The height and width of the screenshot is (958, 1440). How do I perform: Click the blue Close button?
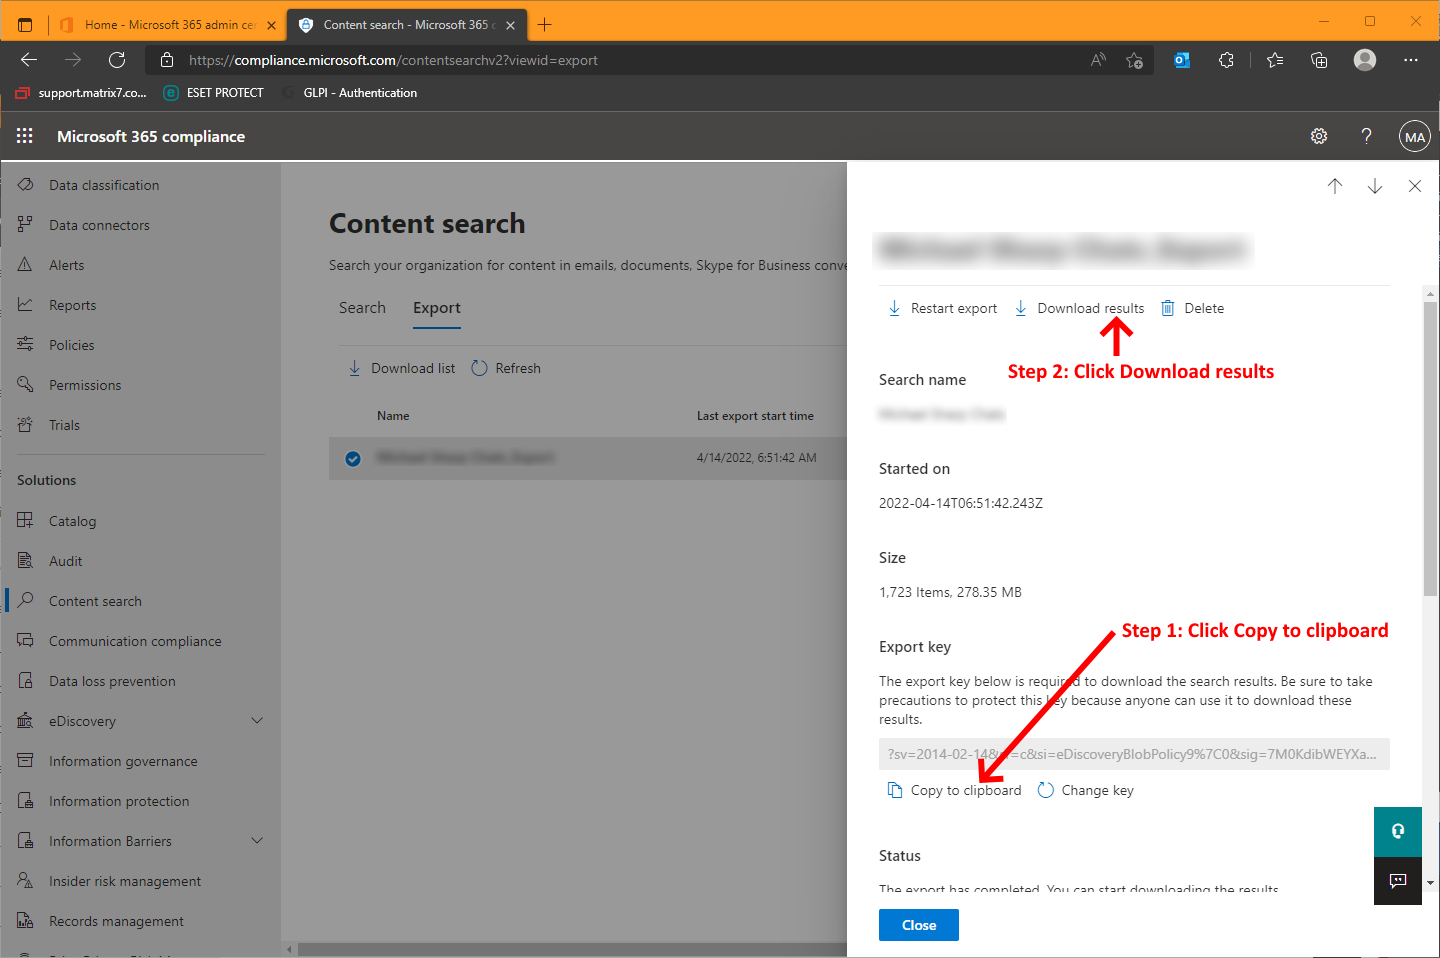[x=919, y=925]
